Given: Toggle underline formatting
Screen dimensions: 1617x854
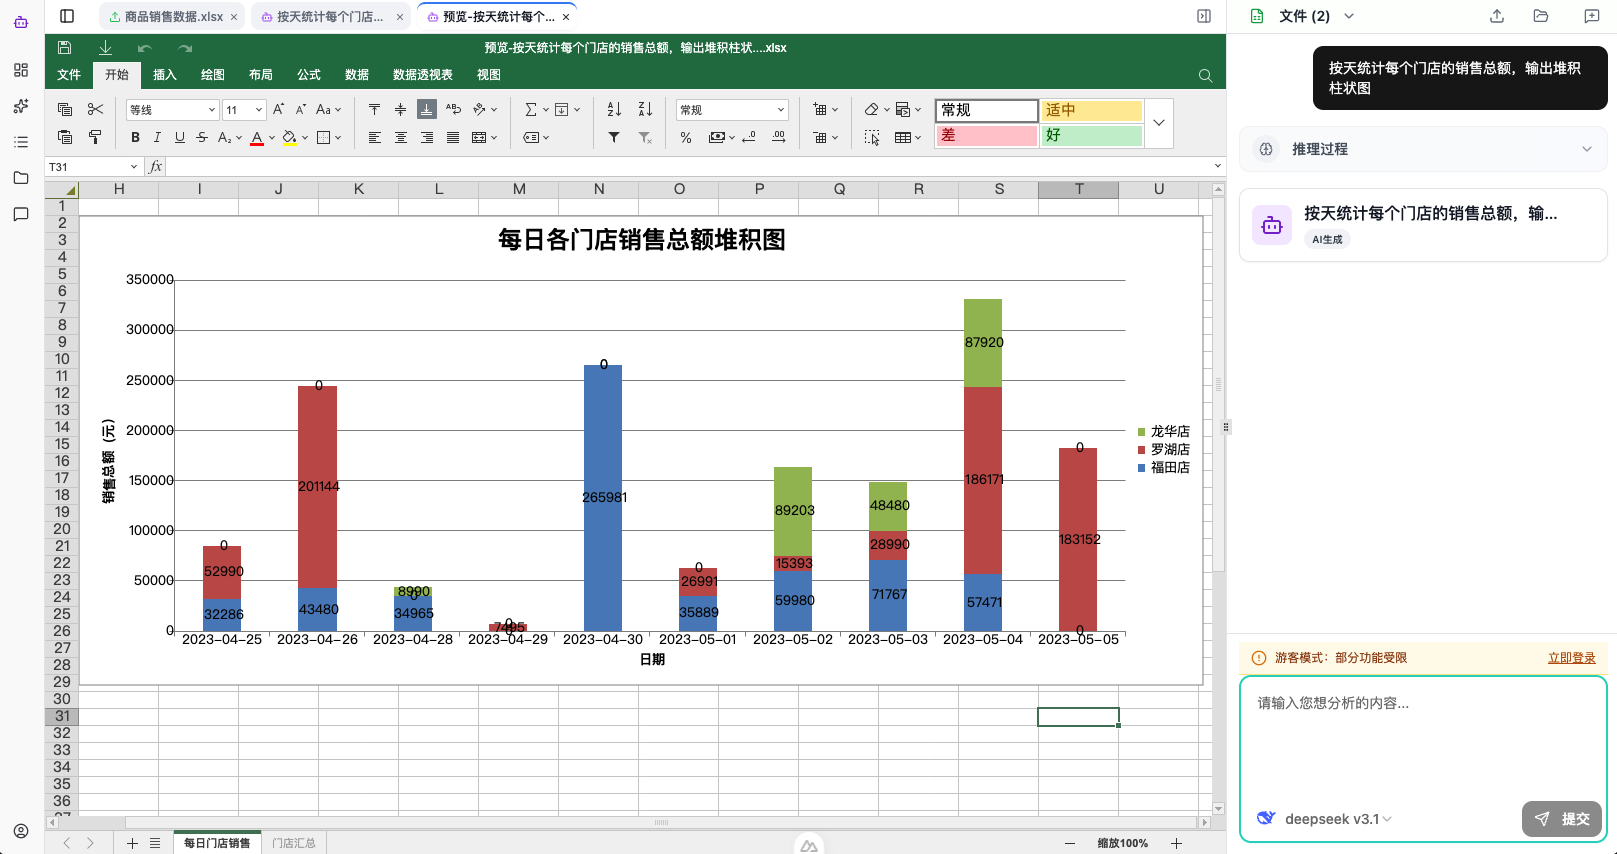Looking at the screenshot, I should tap(180, 137).
